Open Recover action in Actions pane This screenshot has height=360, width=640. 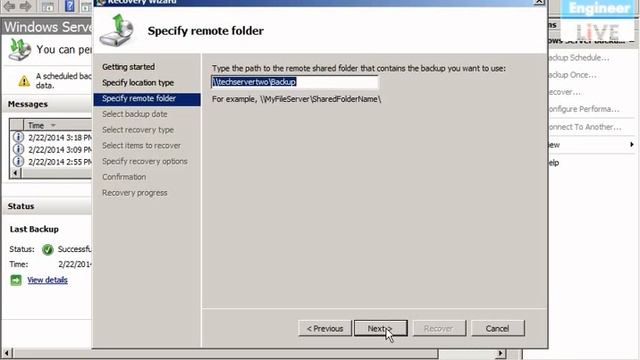click(x=564, y=92)
